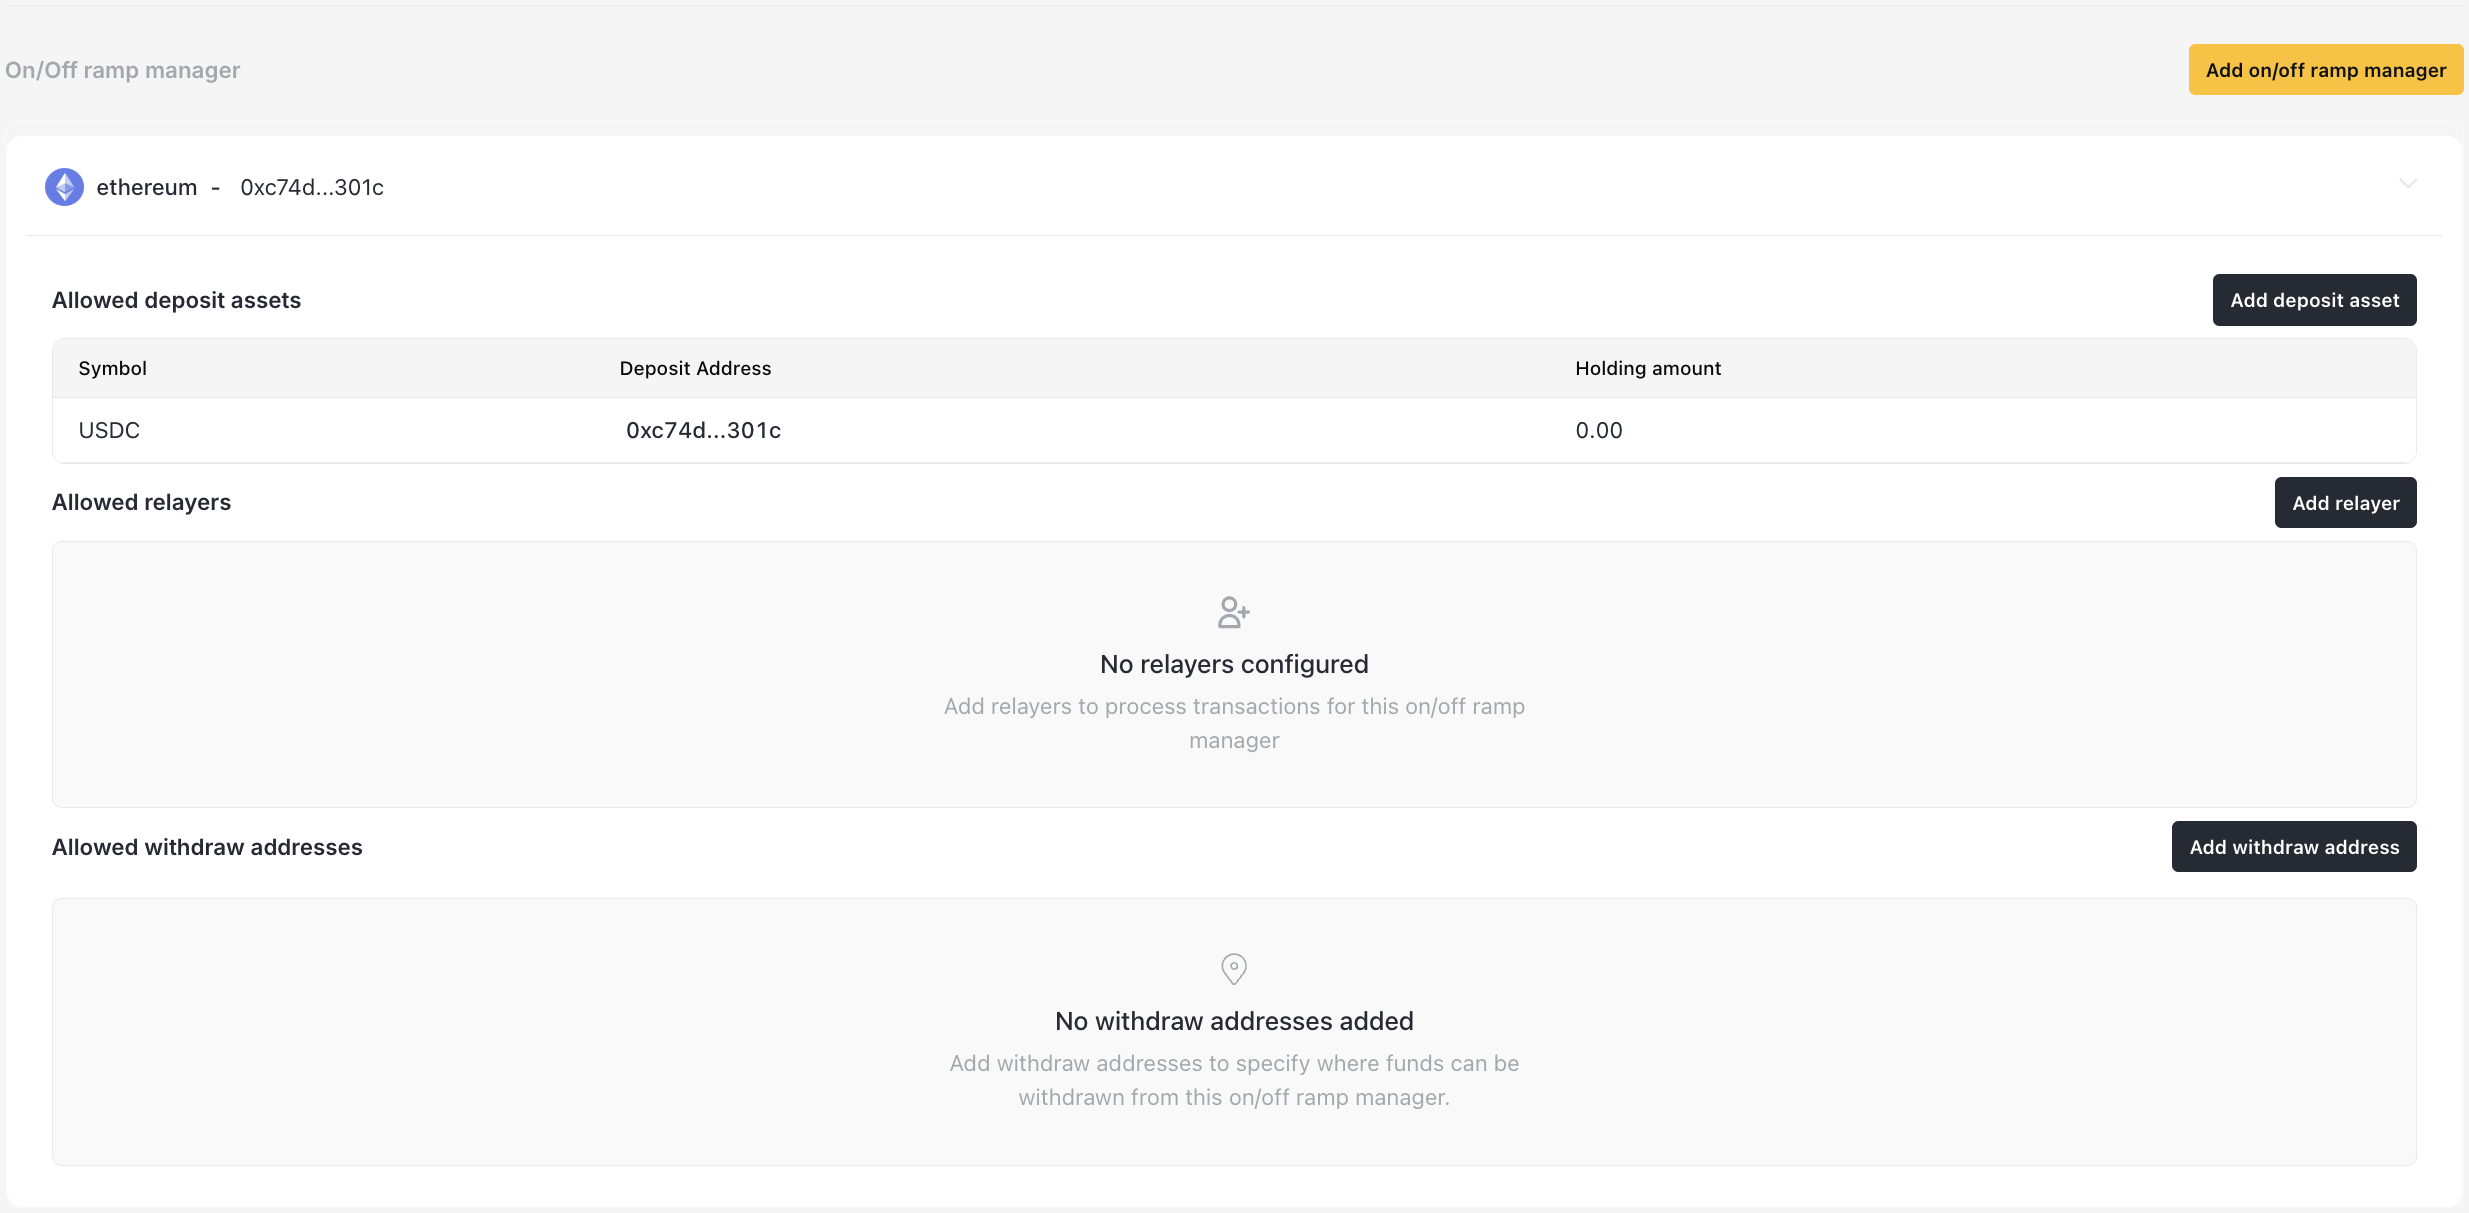The height and width of the screenshot is (1213, 2469).
Task: Select the USDC row symbol
Action: (x=109, y=431)
